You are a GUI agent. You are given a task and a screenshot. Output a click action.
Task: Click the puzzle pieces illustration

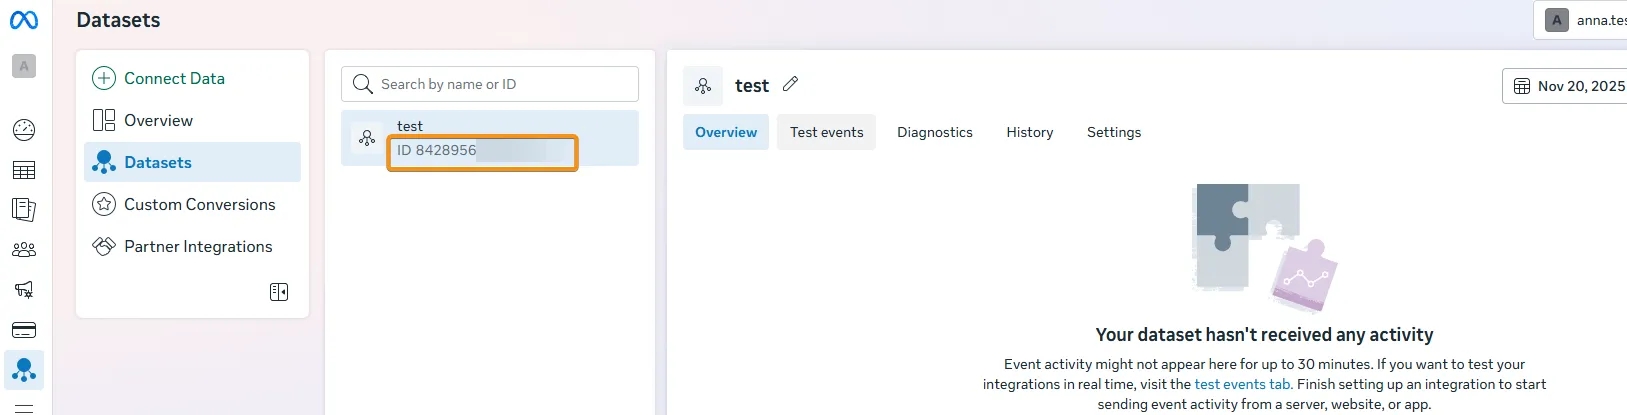(1264, 248)
